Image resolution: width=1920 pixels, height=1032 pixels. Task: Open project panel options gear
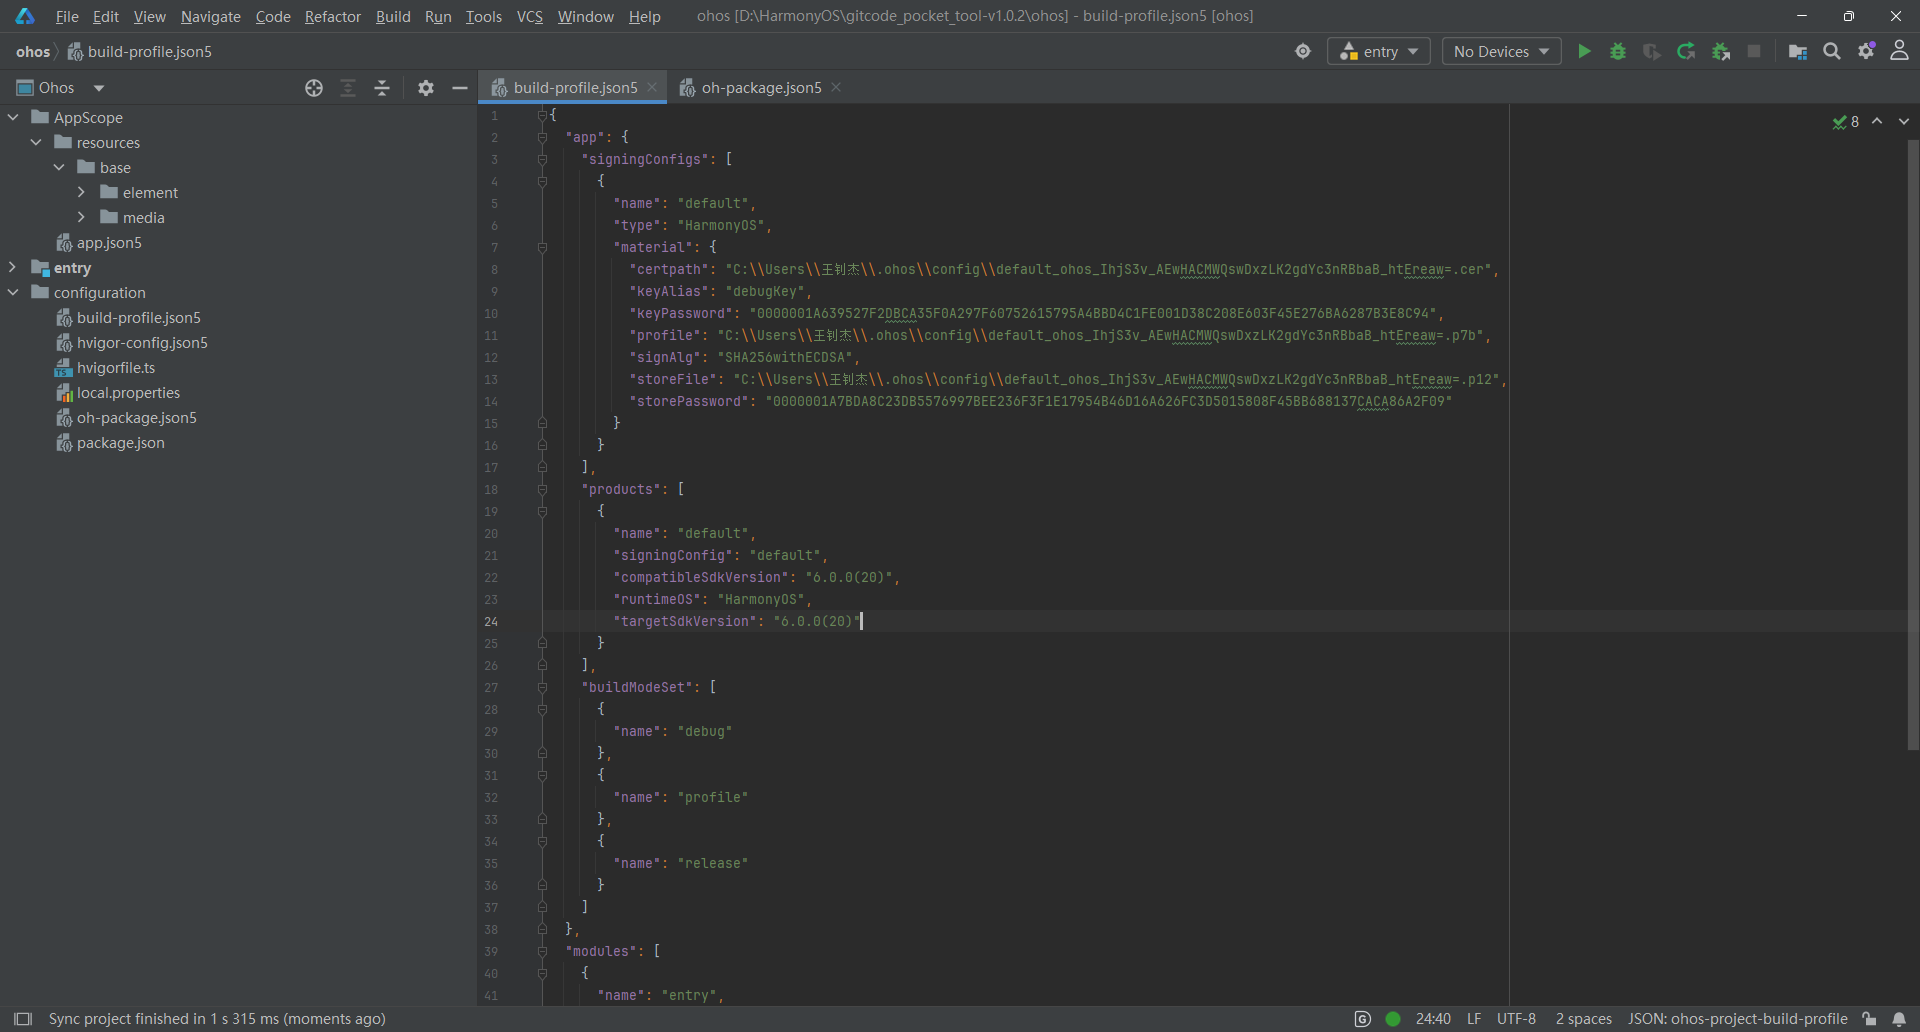pyautogui.click(x=426, y=88)
